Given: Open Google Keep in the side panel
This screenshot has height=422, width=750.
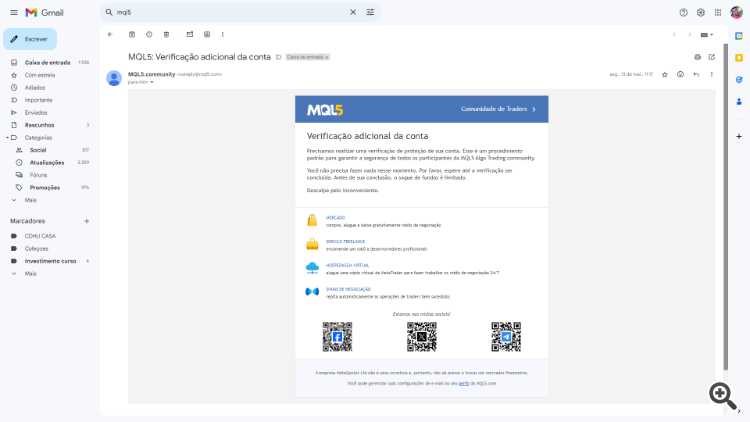Looking at the screenshot, I should click(x=739, y=58).
